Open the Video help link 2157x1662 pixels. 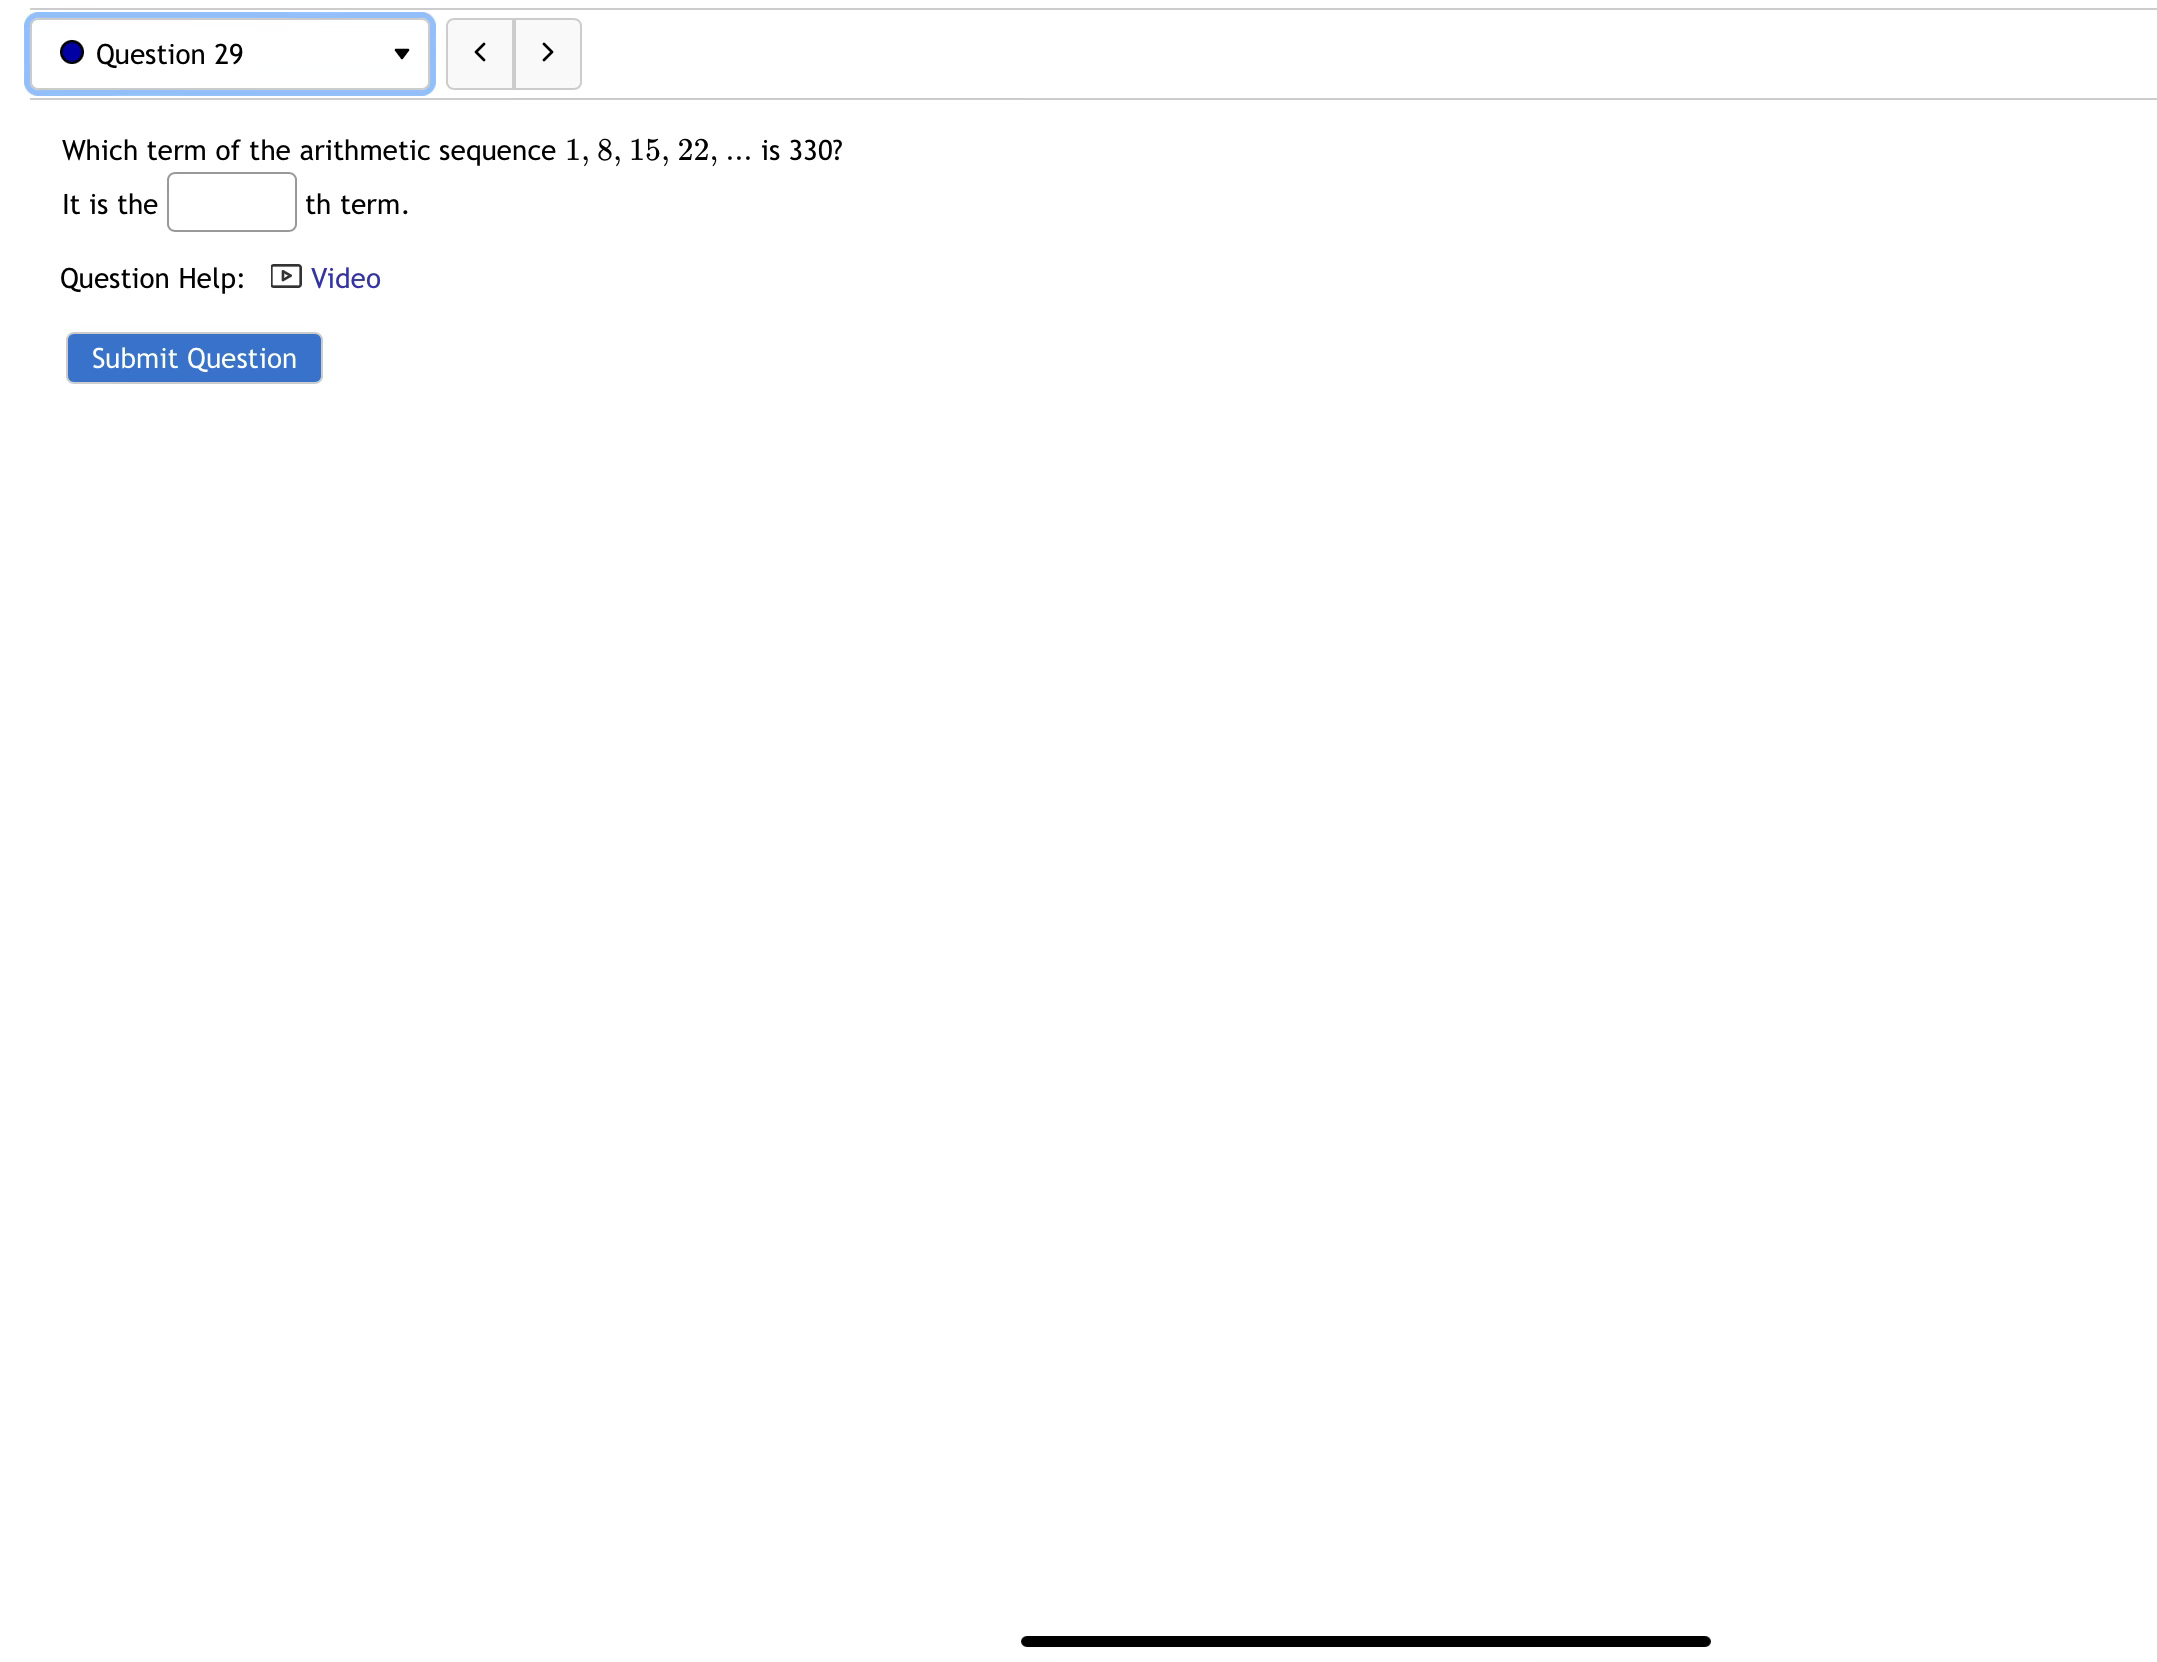[x=345, y=278]
